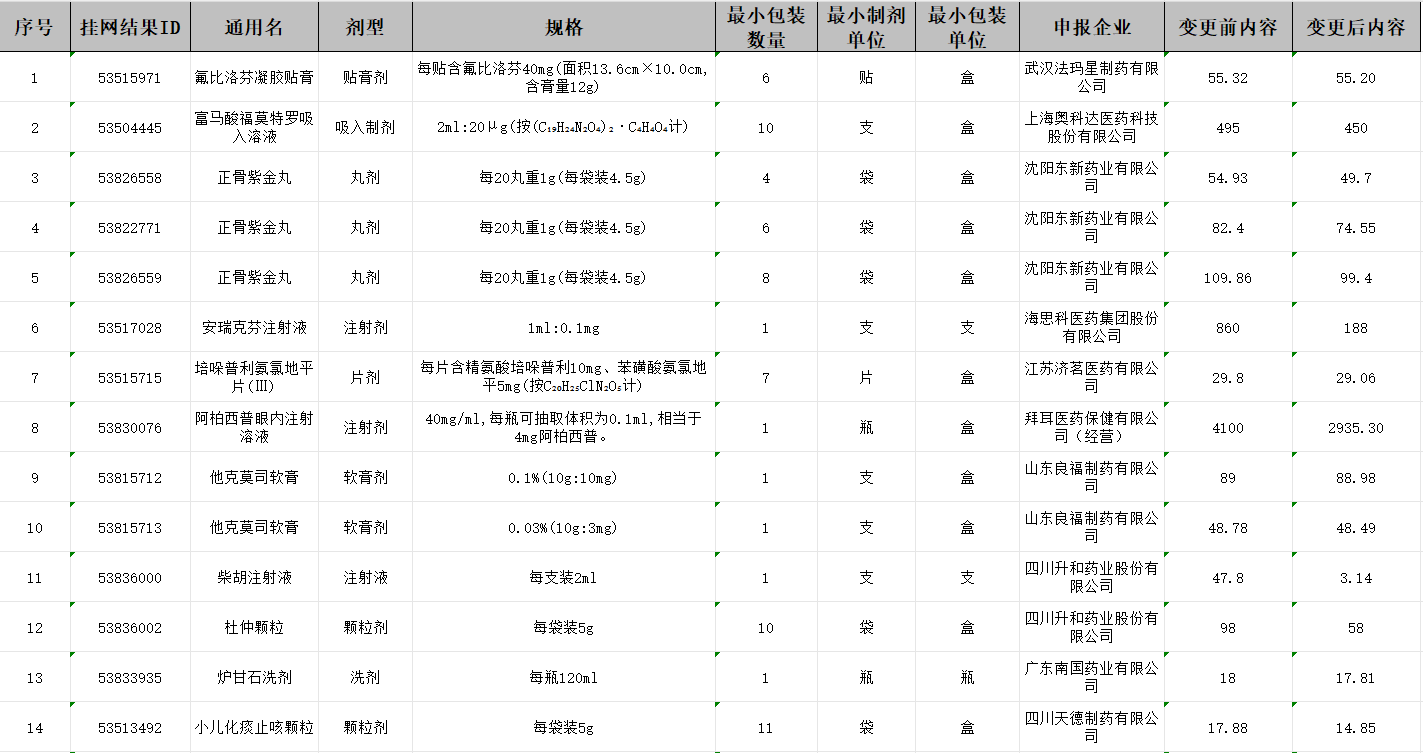Image resolution: width=1423 pixels, height=753 pixels.
Task: Click the 上海奥科达医药科技股份有限公司 company cell
Action: tap(1091, 128)
